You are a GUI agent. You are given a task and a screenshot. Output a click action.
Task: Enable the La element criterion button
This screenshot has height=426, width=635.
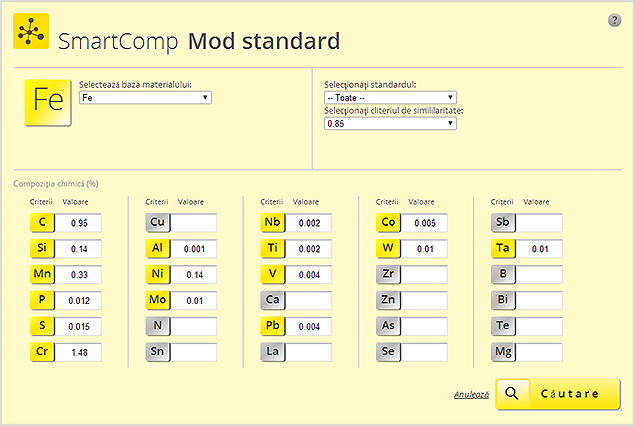tap(273, 352)
